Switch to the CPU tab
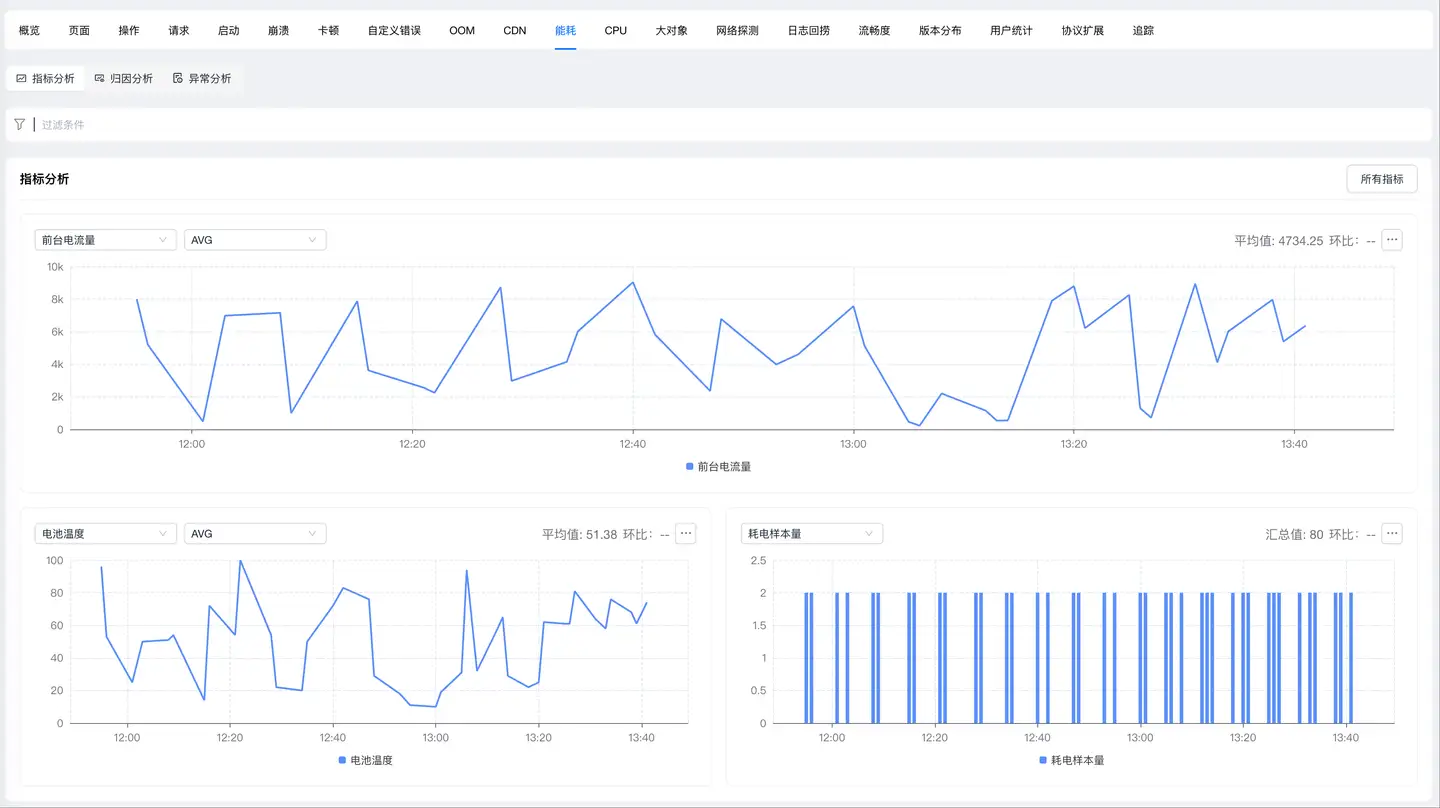The image size is (1440, 808). coord(616,31)
